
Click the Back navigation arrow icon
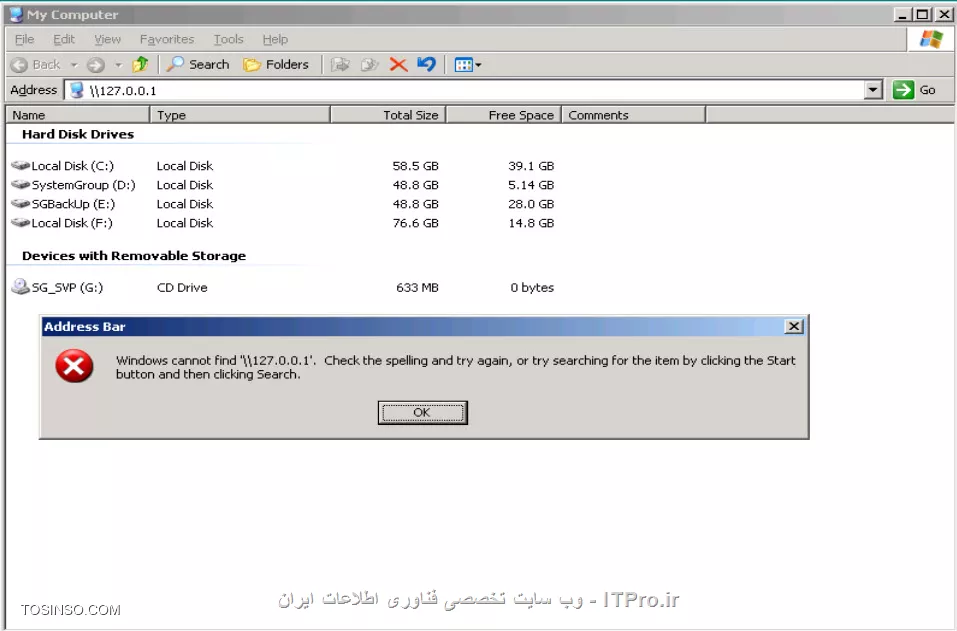(19, 65)
